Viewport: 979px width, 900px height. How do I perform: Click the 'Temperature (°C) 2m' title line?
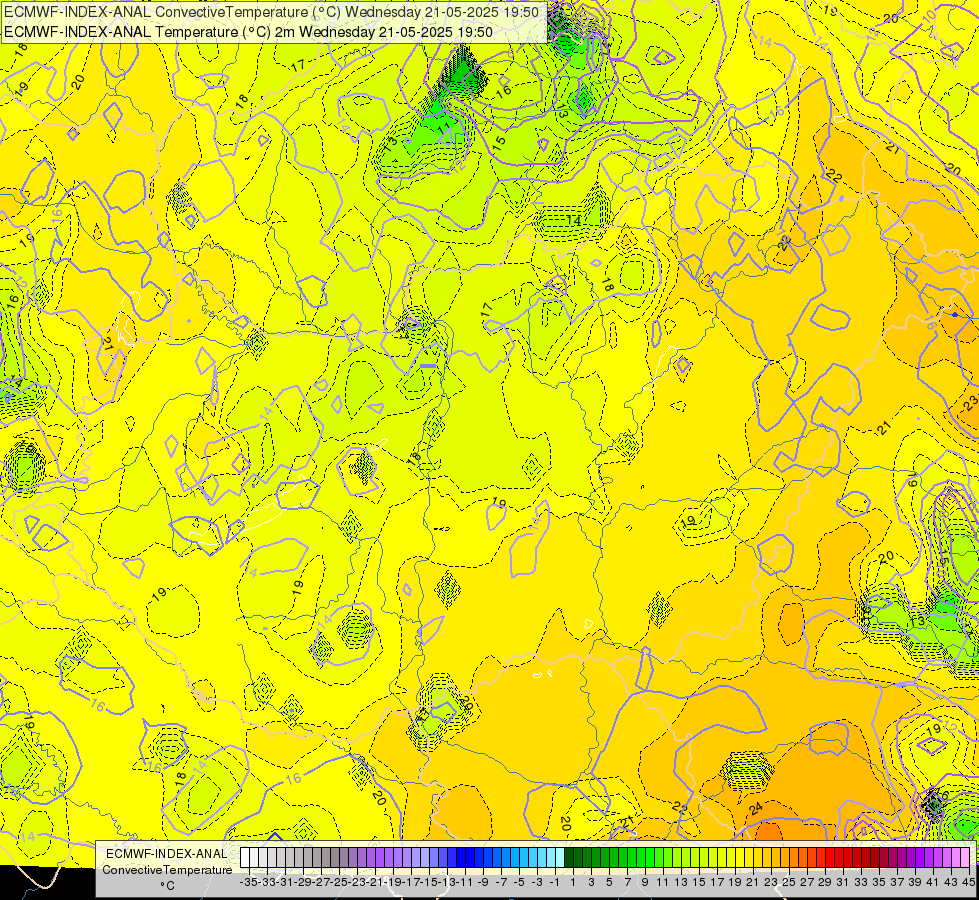(x=248, y=32)
